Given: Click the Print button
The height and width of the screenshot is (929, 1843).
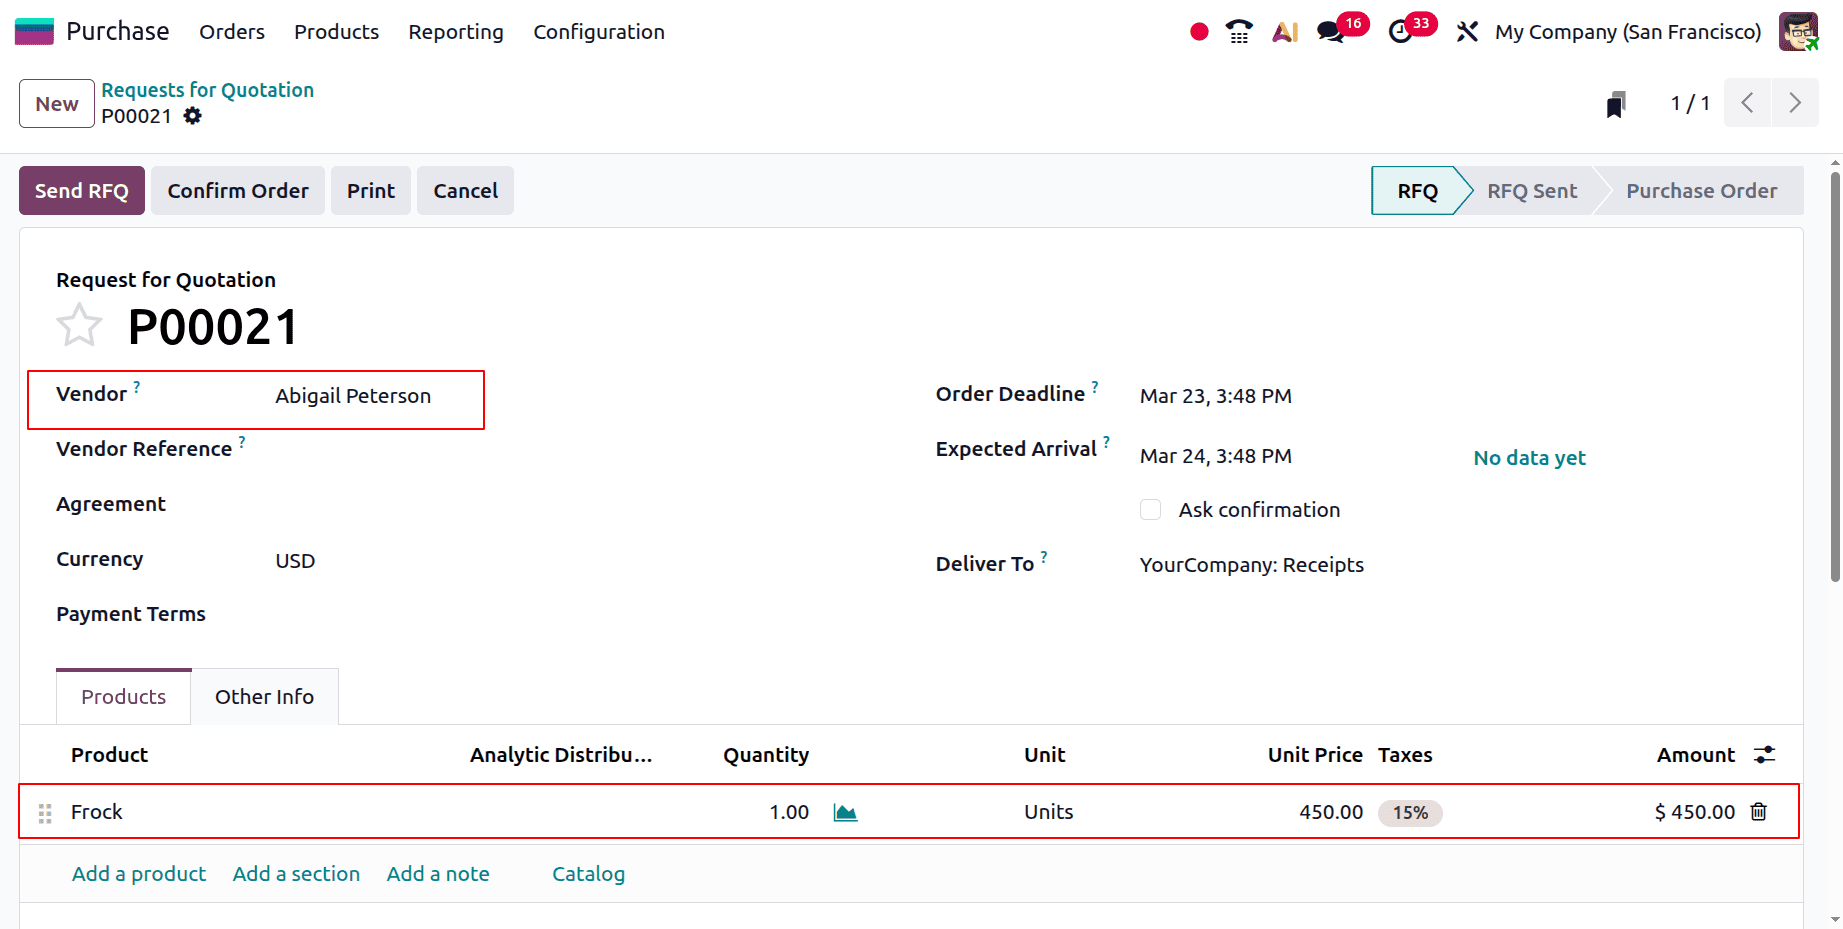Looking at the screenshot, I should [371, 191].
